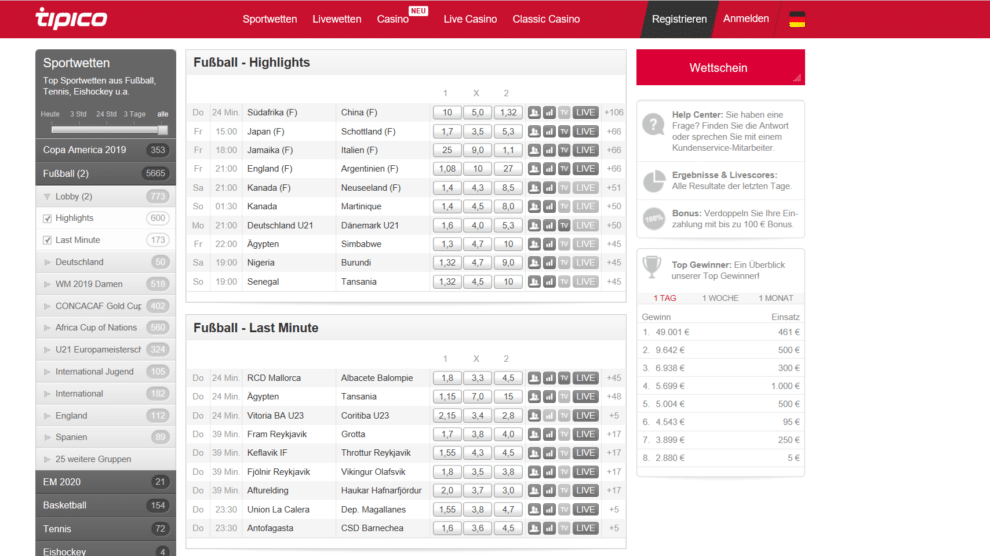Click the Registrieren button
This screenshot has height=556, width=990.
click(x=679, y=19)
